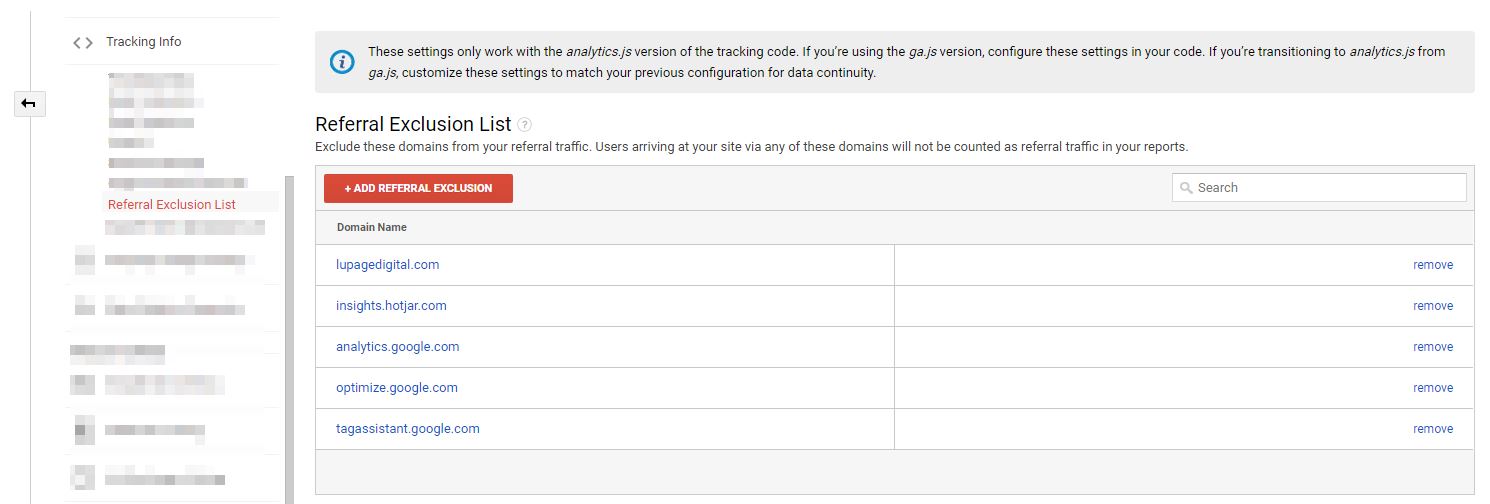The height and width of the screenshot is (504, 1490).
Task: Open the optimize.google.com domain link
Action: (397, 388)
